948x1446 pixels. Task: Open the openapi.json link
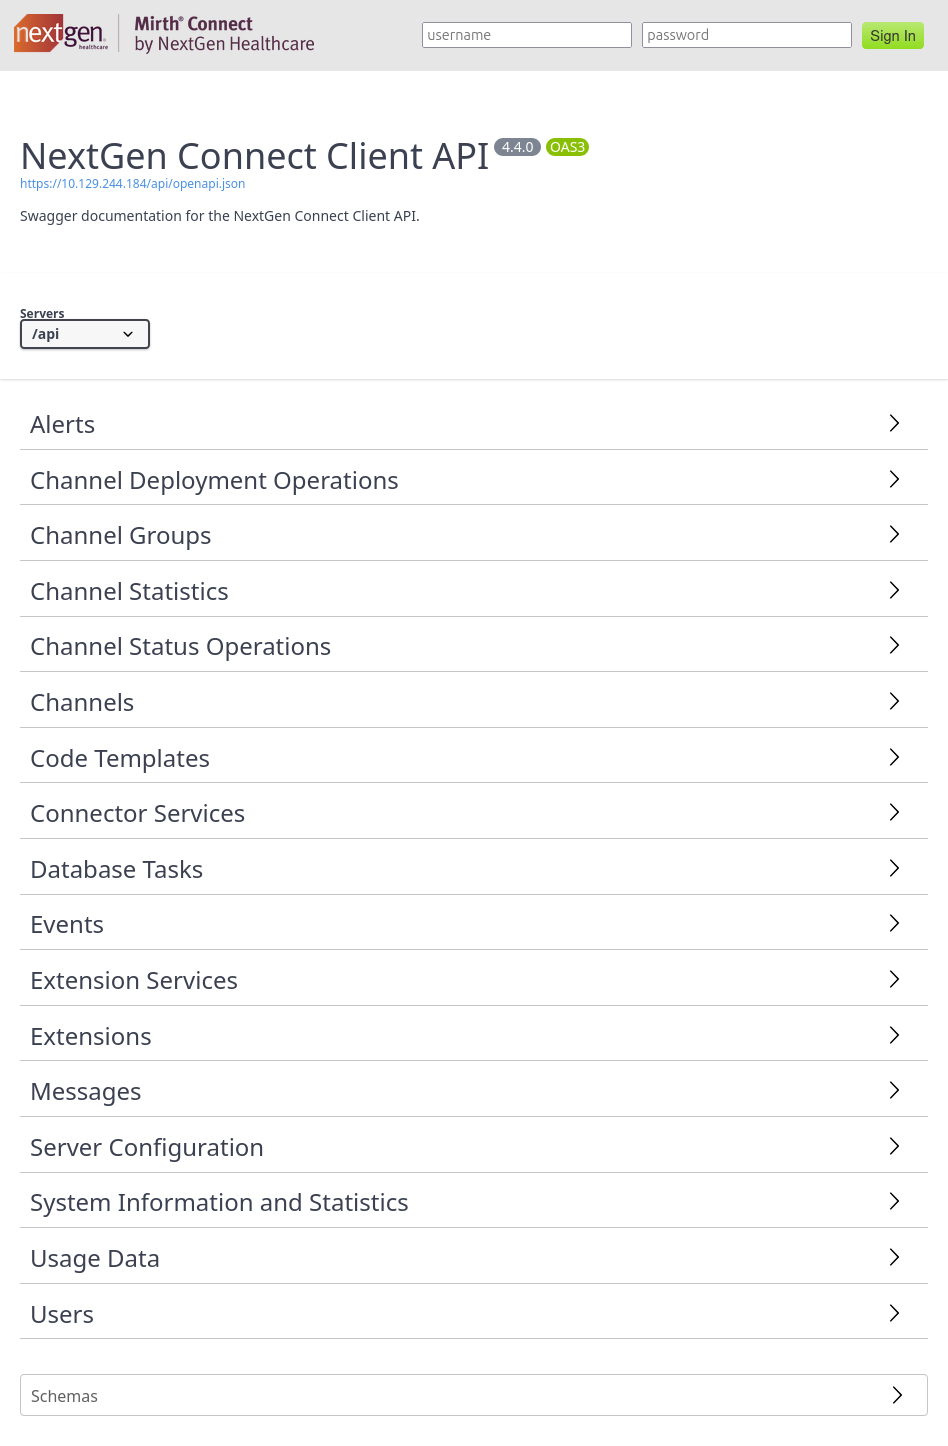coord(133,184)
